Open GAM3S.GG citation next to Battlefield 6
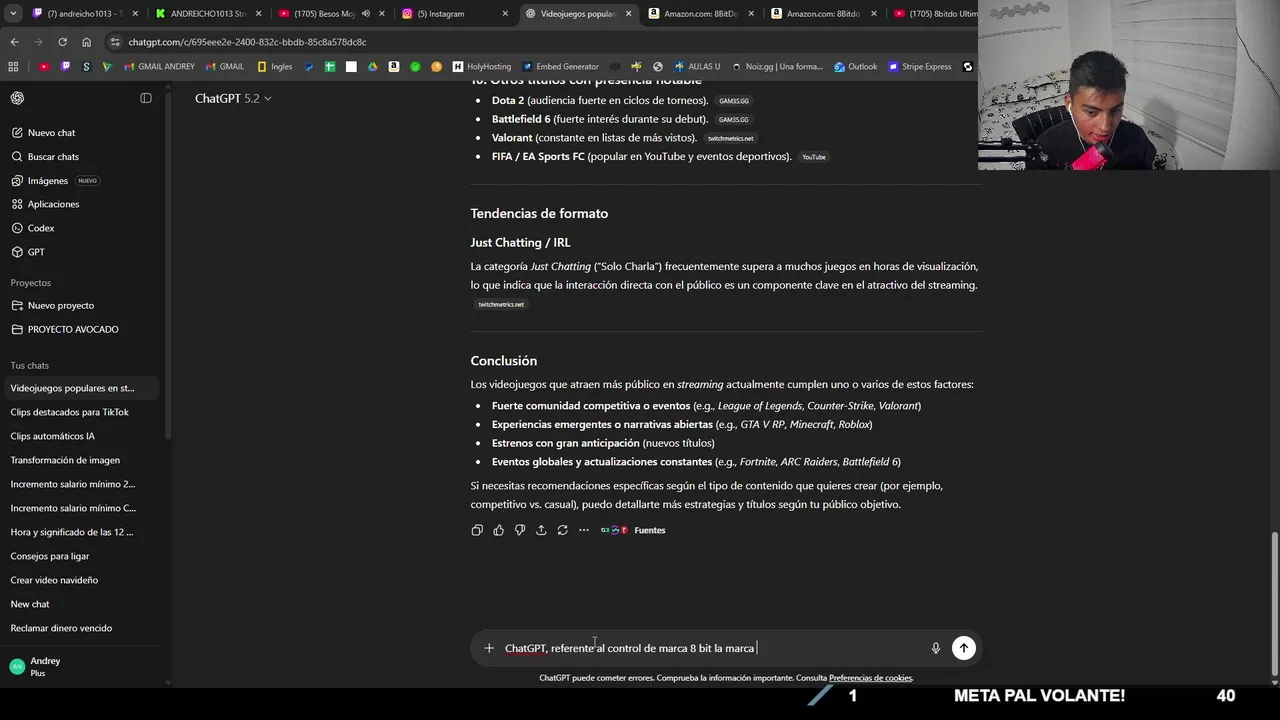 pyautogui.click(x=734, y=120)
